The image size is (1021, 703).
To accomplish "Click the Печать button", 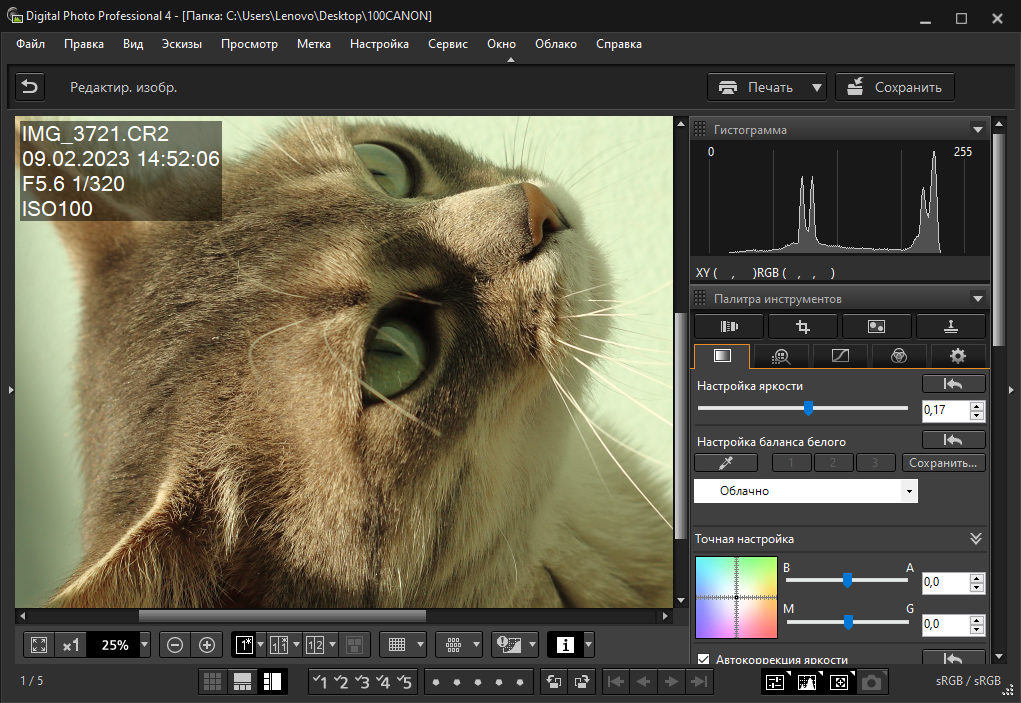I will [757, 87].
